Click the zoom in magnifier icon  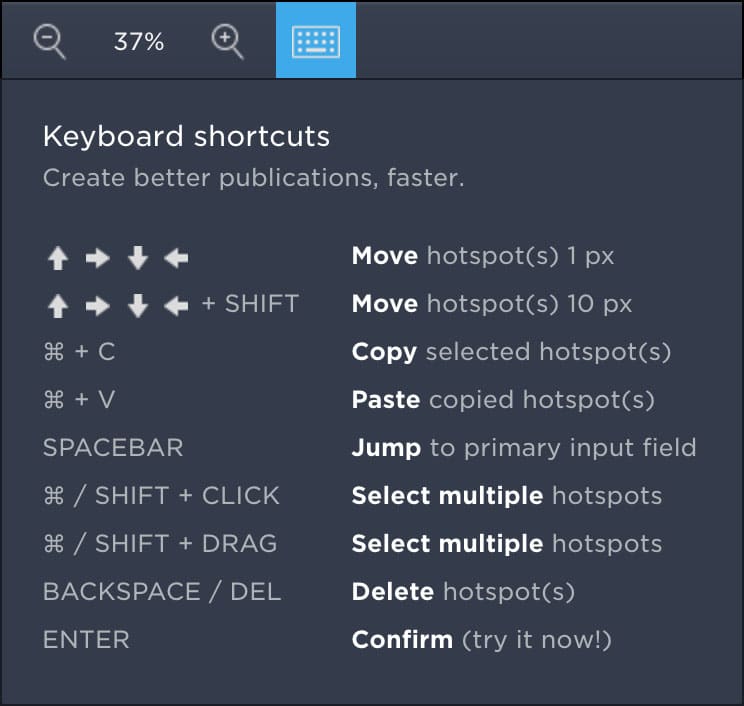[228, 41]
